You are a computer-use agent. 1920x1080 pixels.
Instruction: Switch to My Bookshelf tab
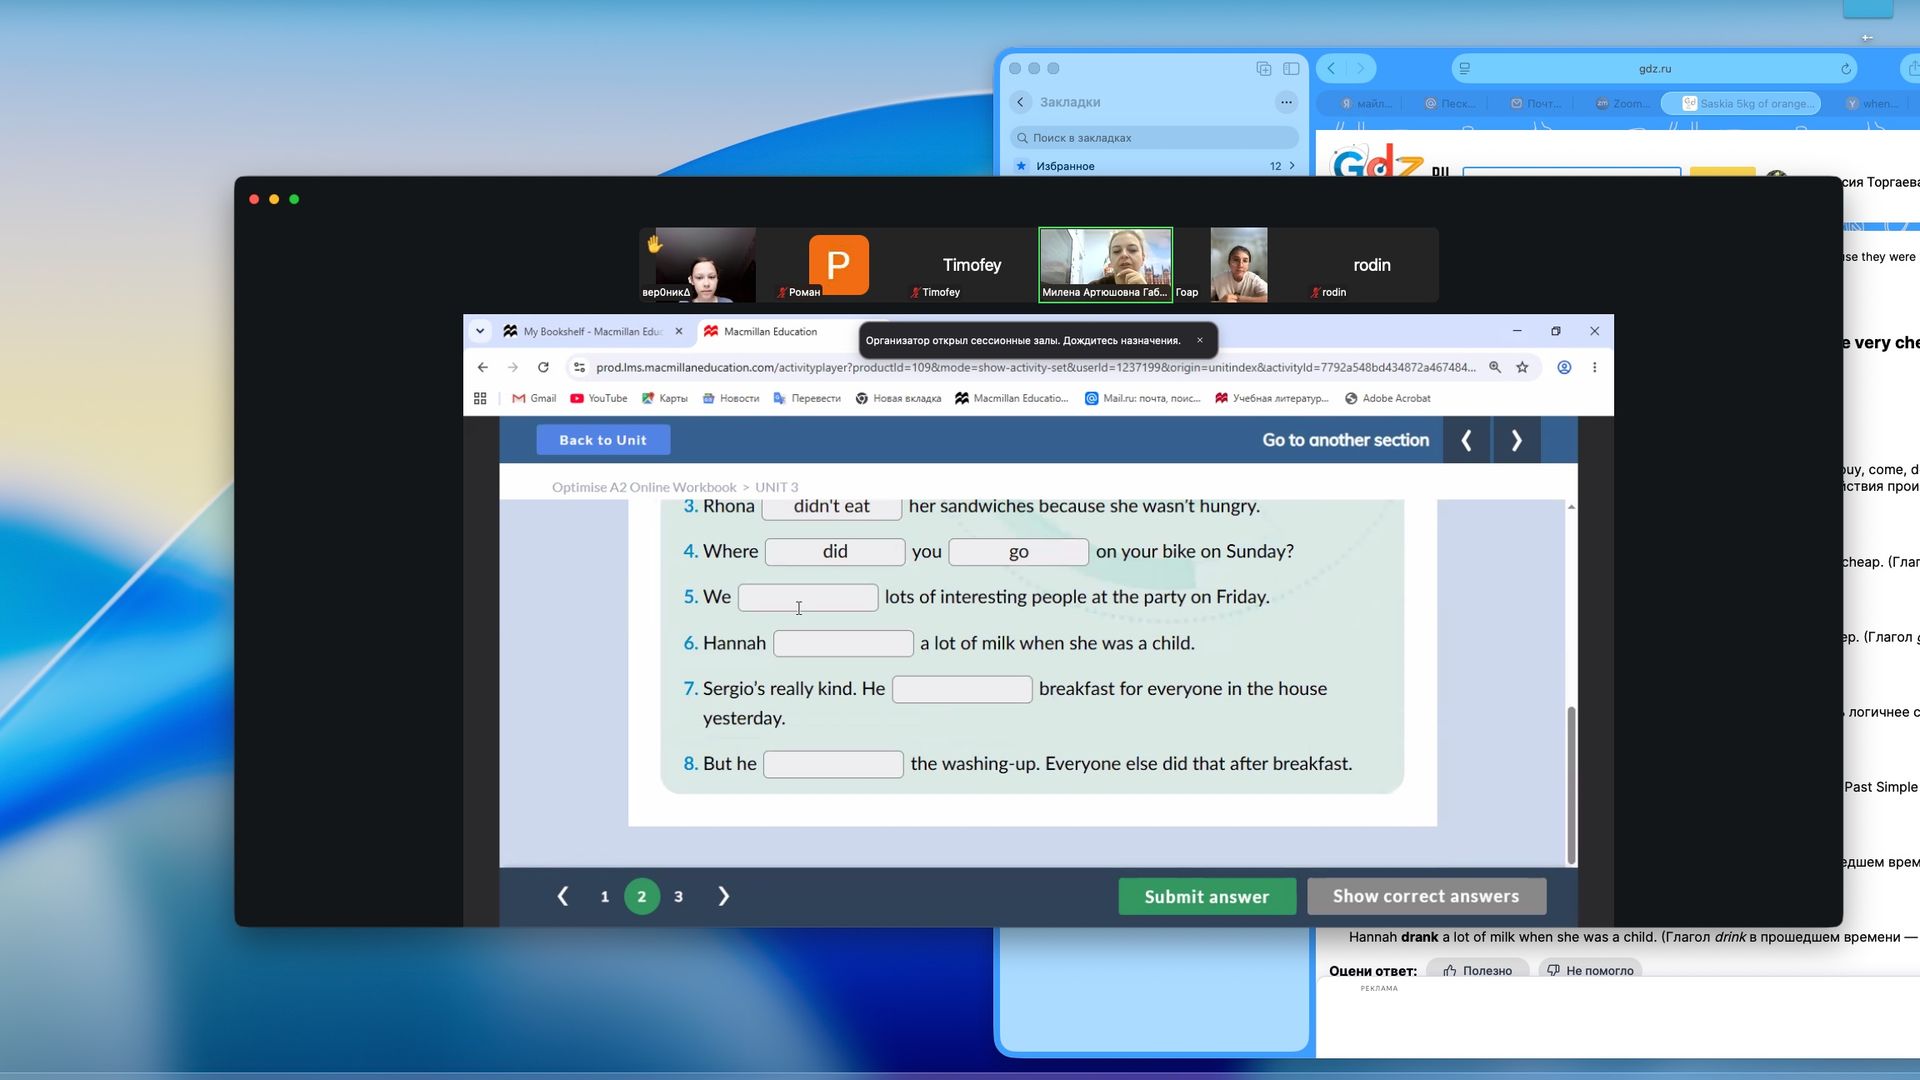pos(594,331)
